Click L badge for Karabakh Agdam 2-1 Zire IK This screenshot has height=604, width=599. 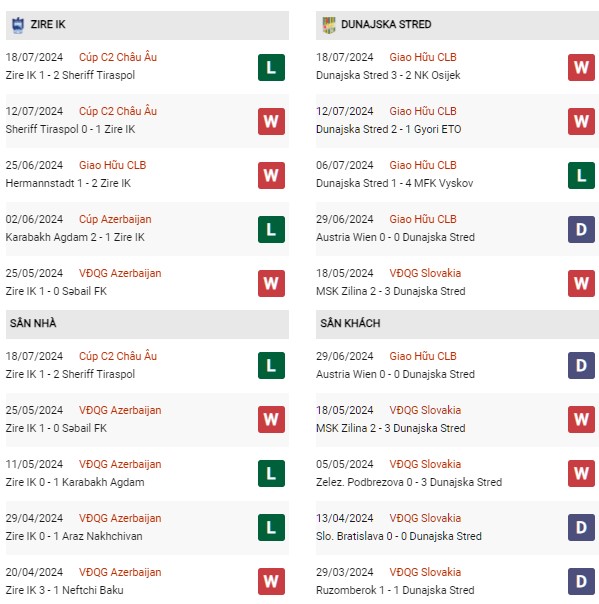271,229
